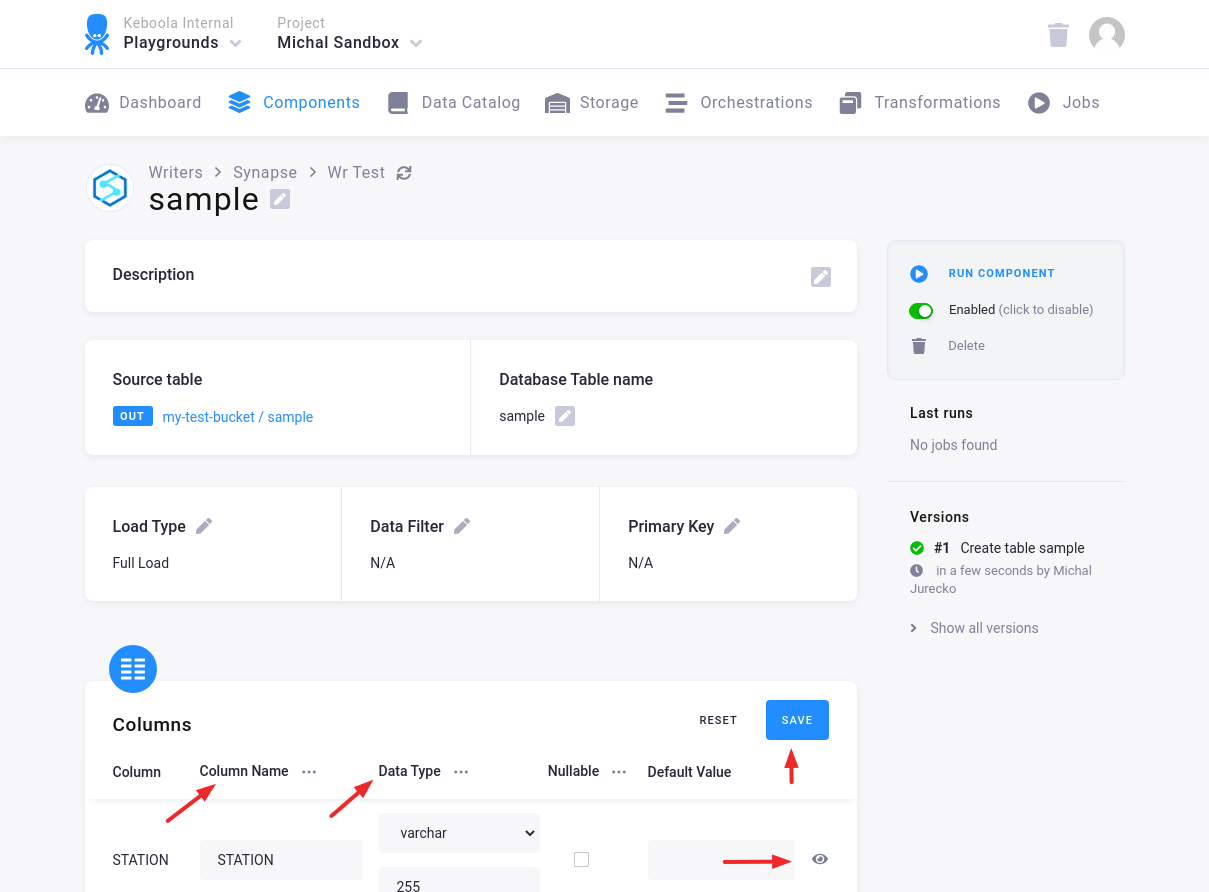
Task: Check the Nullable box for STATION
Action: point(581,859)
